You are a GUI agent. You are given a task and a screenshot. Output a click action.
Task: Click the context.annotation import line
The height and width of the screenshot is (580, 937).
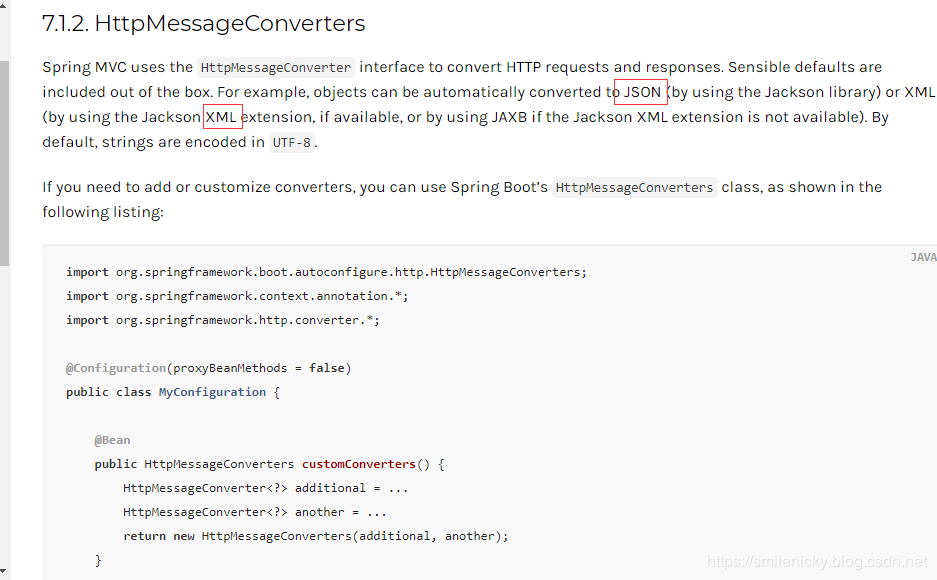click(x=237, y=296)
